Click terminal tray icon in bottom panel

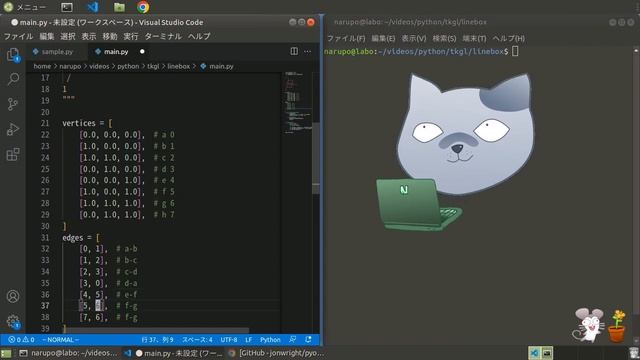pos(547,353)
